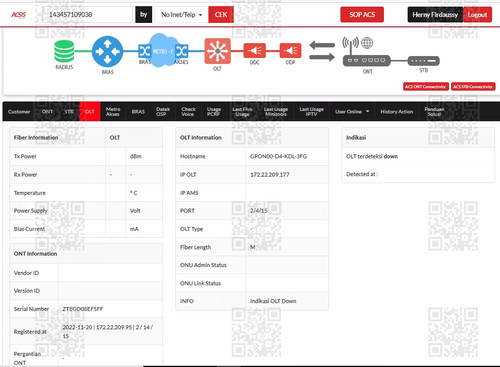Click the ONU Admin Status label
The width and height of the screenshot is (500, 367).
(203, 265)
